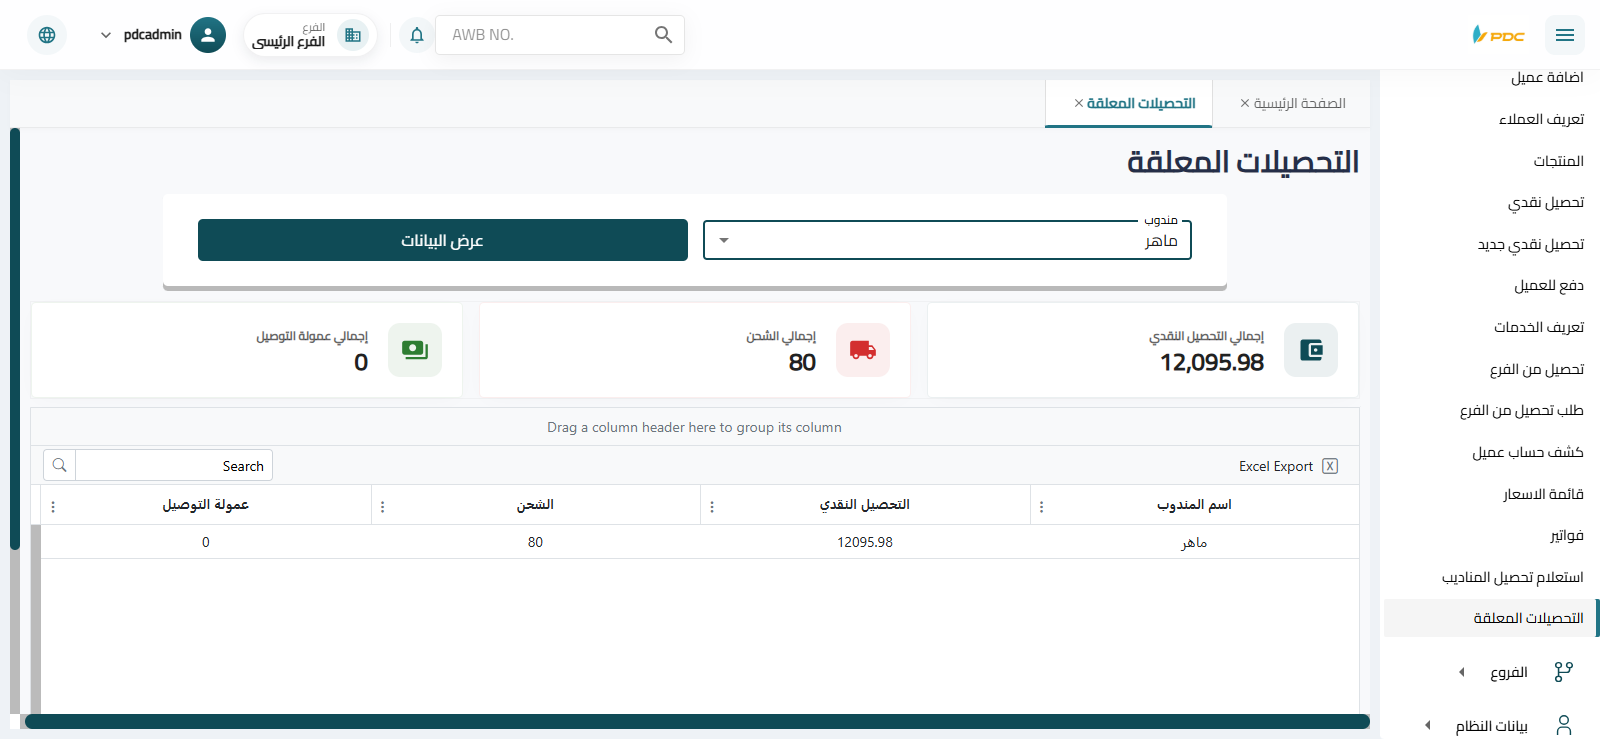Click the 0 commission table cell
This screenshot has width=1600, height=739.
coord(206,542)
